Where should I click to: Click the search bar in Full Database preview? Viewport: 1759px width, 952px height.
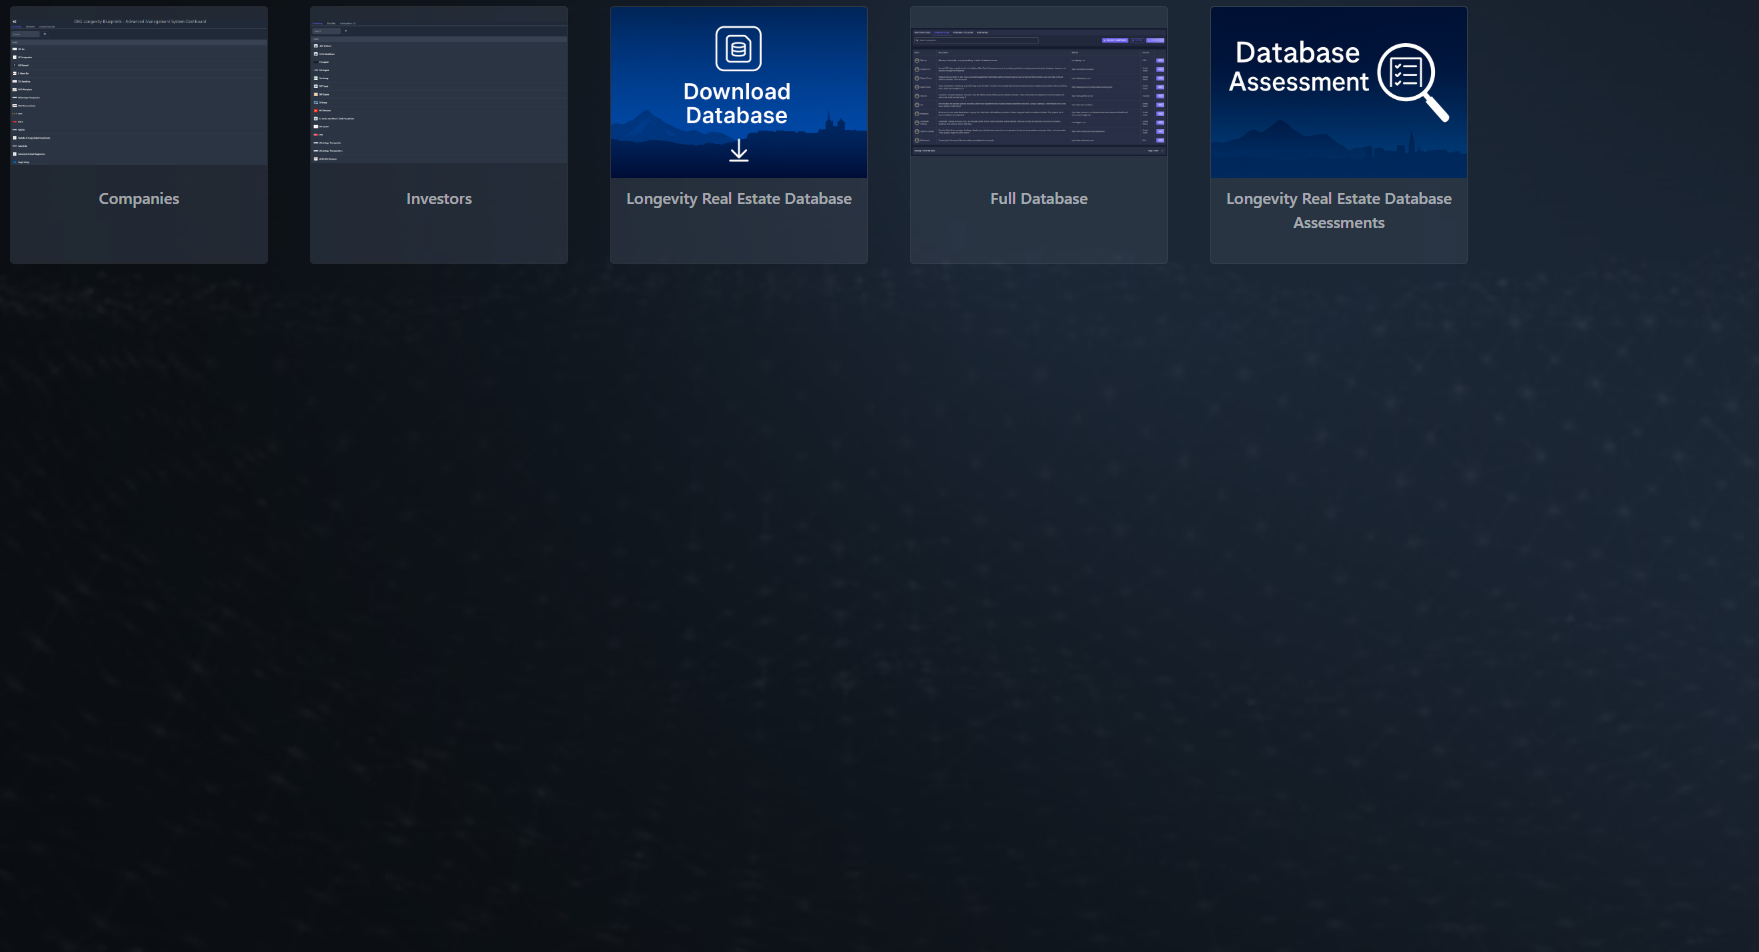point(976,40)
